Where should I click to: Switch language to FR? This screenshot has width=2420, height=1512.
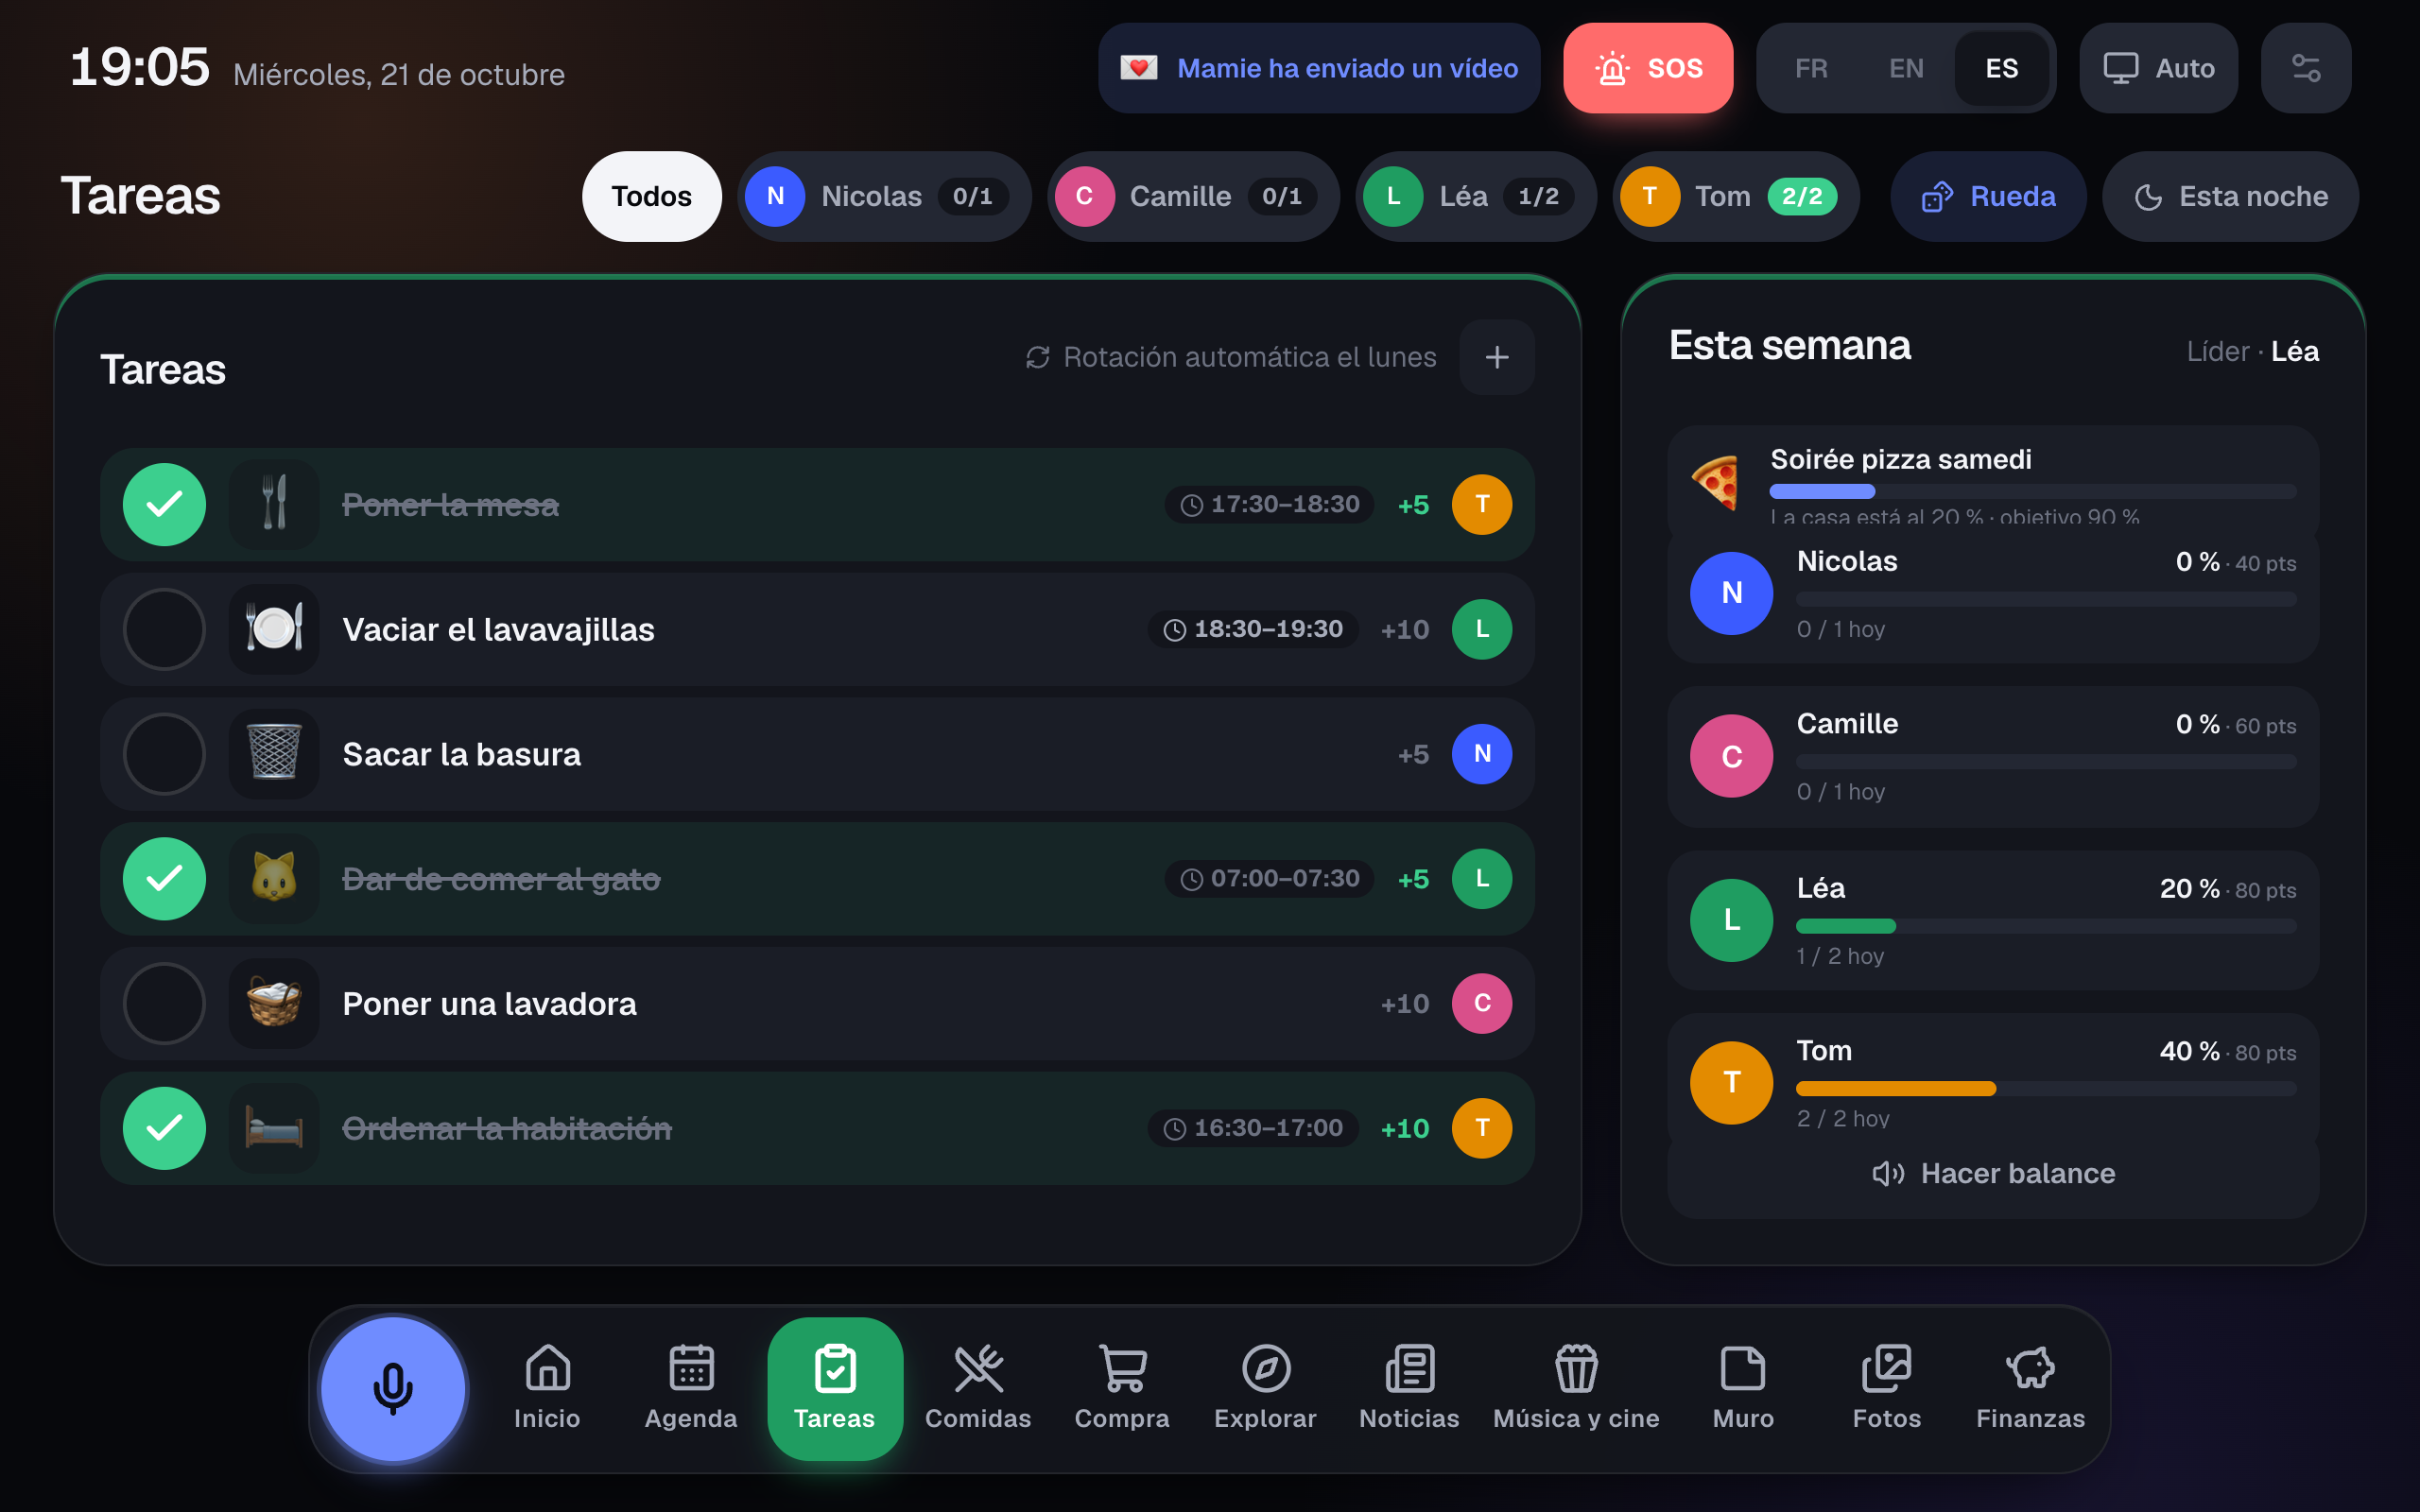[x=1811, y=68]
